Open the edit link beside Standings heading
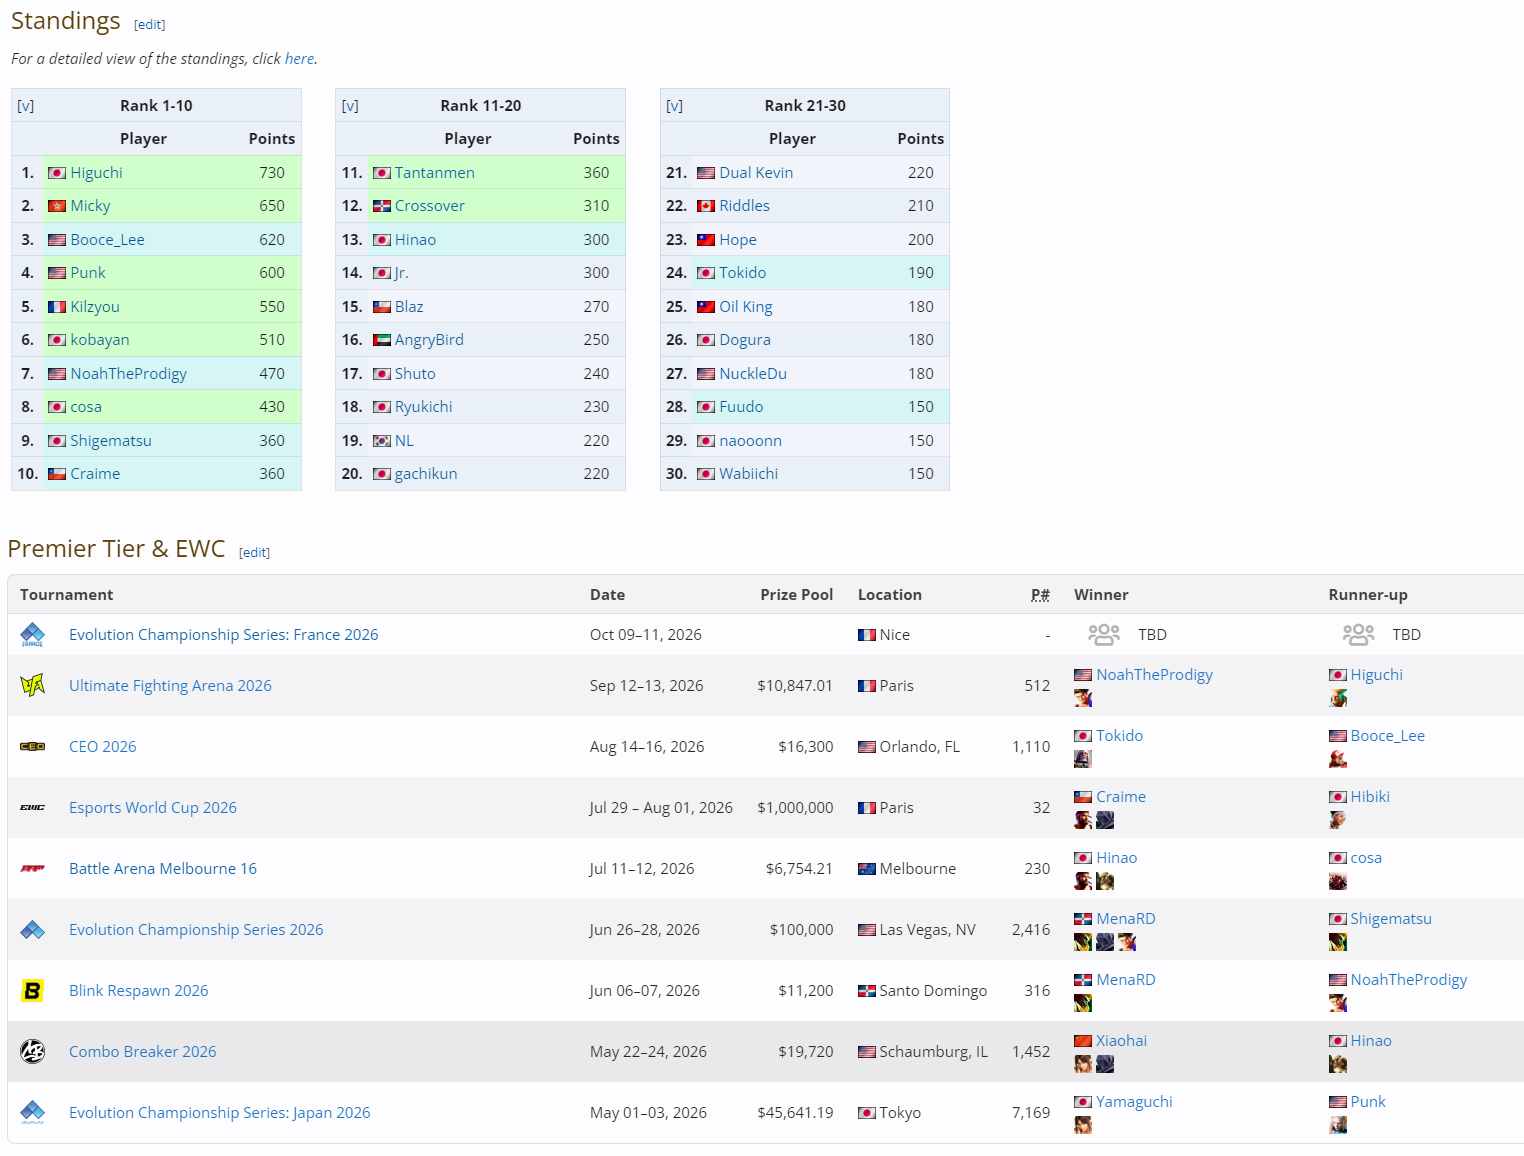The width and height of the screenshot is (1524, 1156). click(150, 24)
